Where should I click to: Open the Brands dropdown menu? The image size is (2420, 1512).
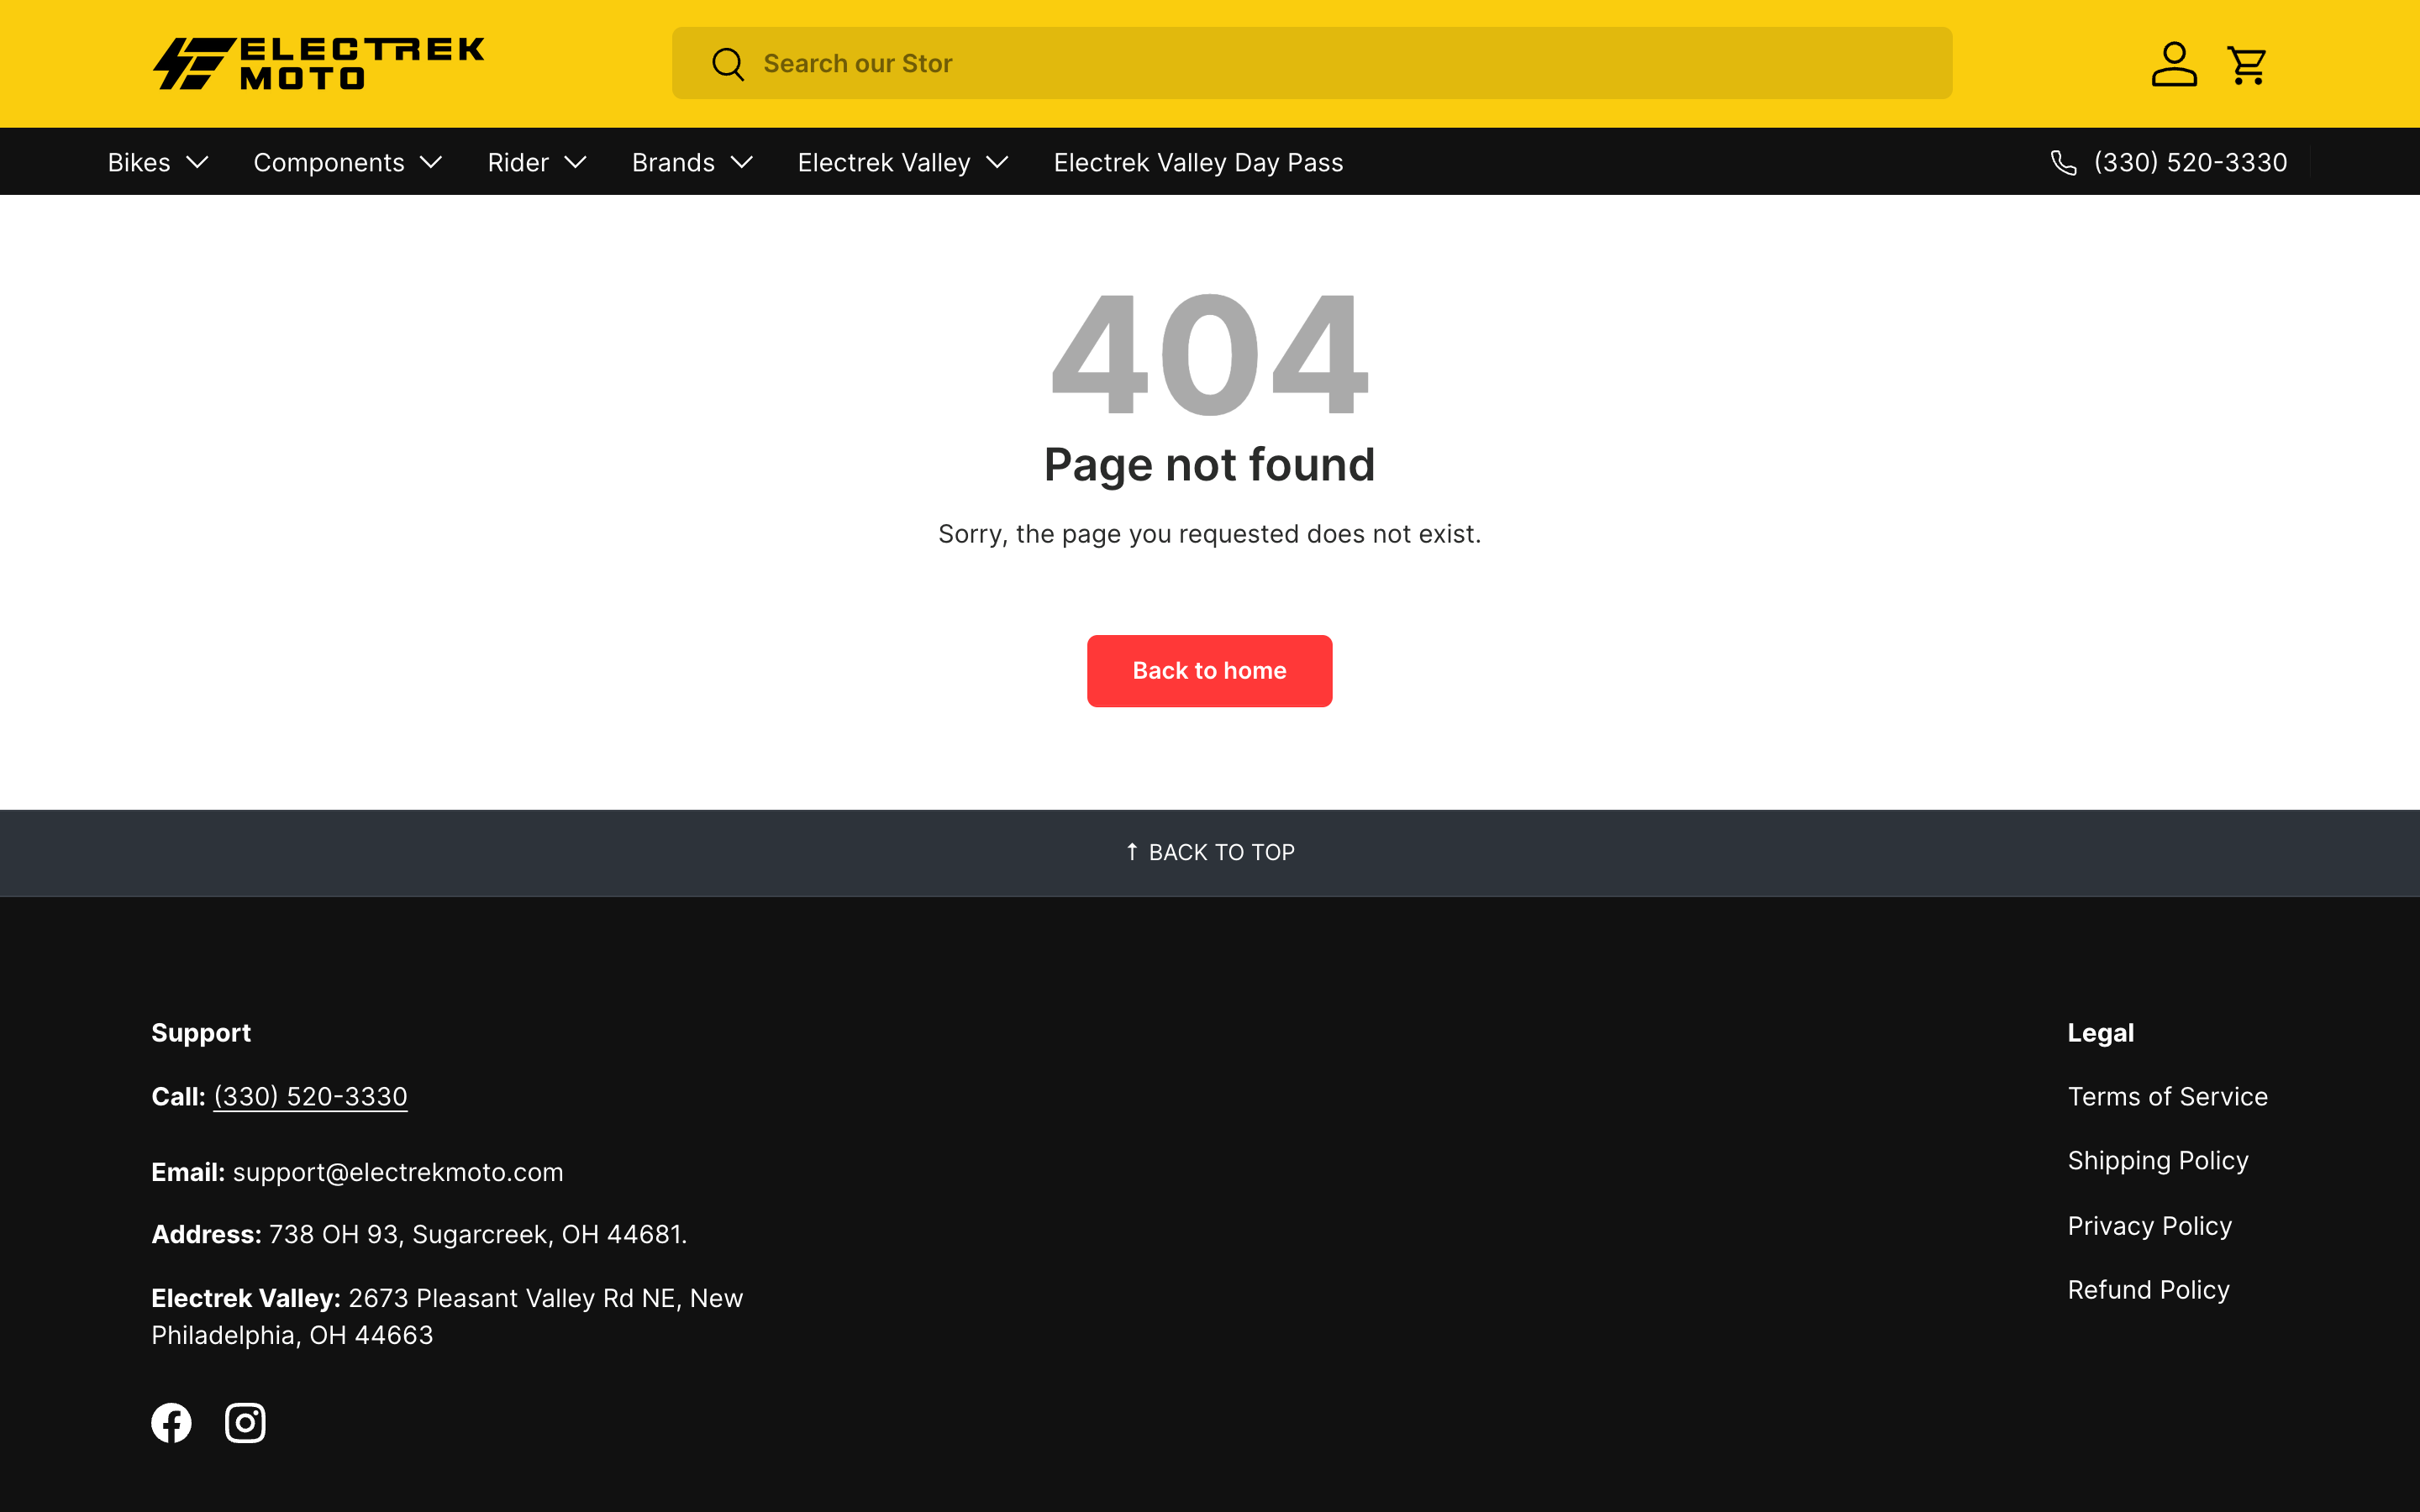point(691,162)
